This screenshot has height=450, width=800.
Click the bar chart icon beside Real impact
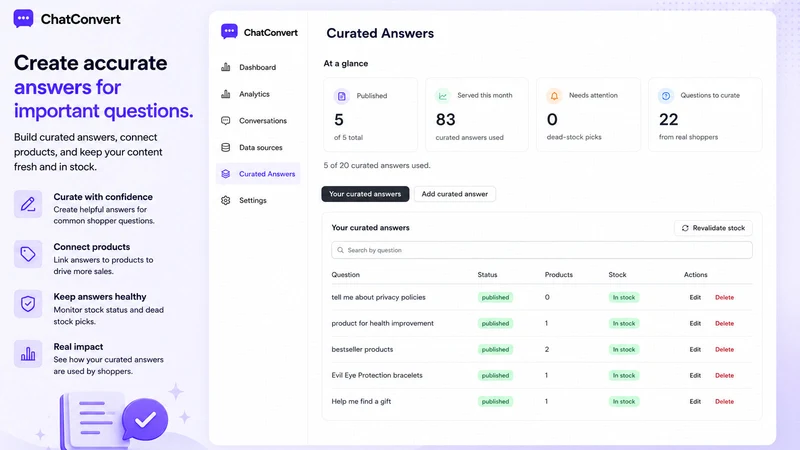pos(28,354)
